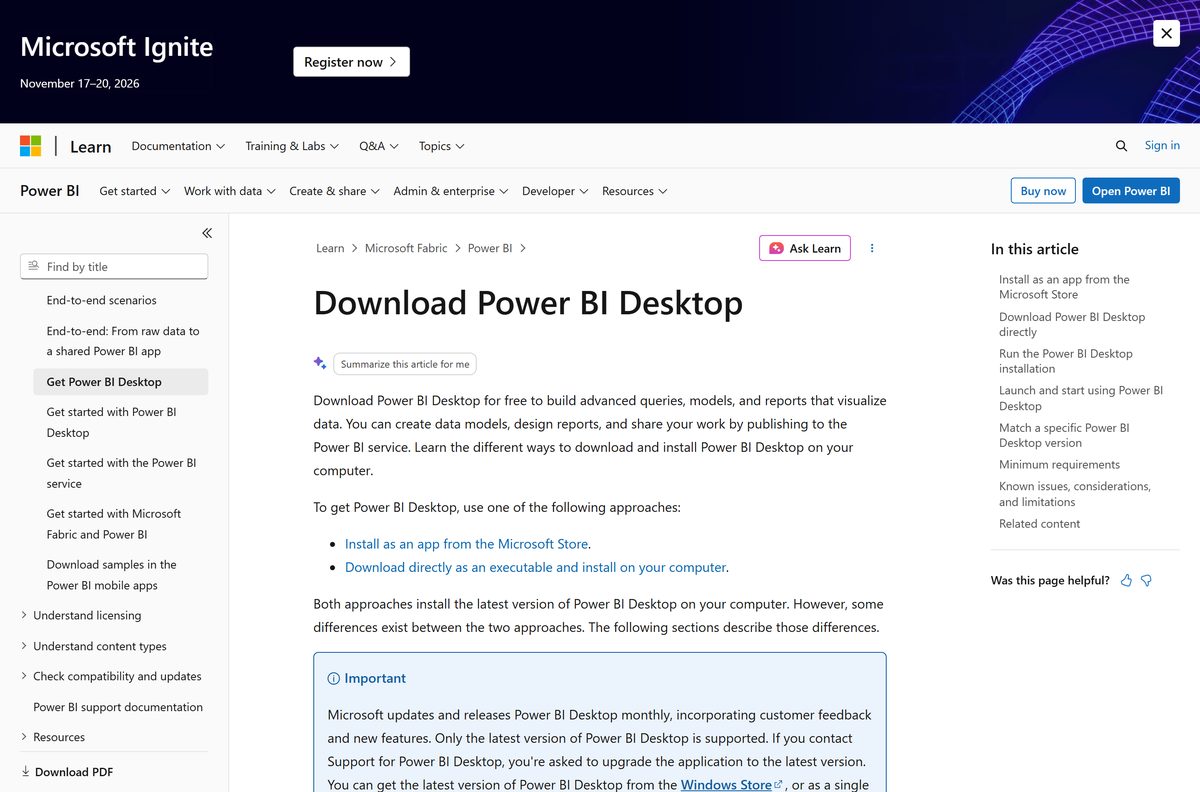The height and width of the screenshot is (792, 1200).
Task: Expand the Get started menu
Action: (x=135, y=191)
